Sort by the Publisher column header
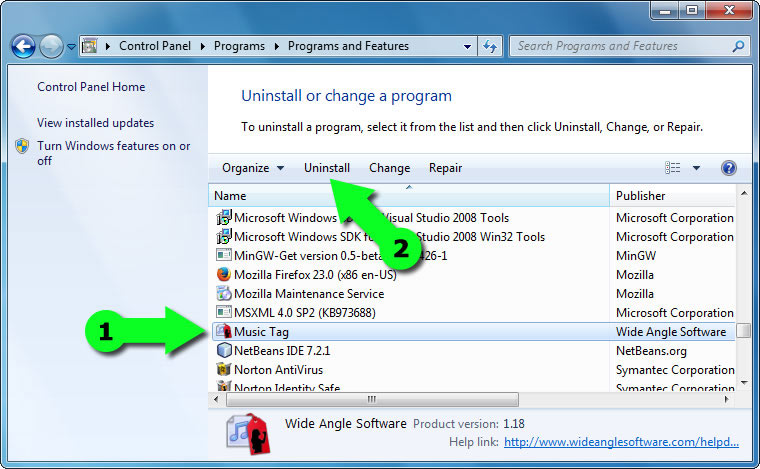This screenshot has width=760, height=469. [673, 196]
